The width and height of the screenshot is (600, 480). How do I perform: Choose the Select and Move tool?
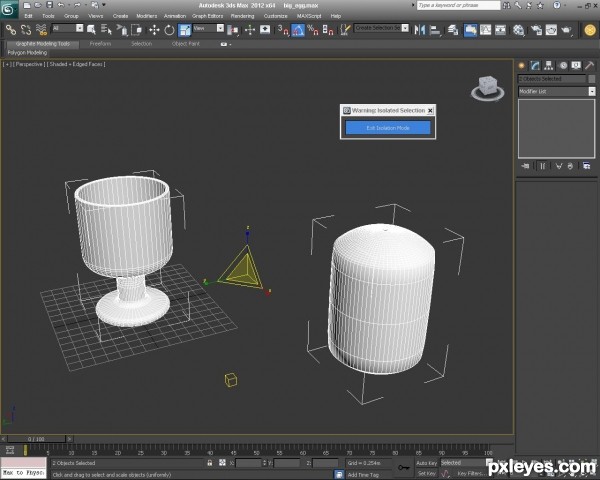(x=154, y=29)
